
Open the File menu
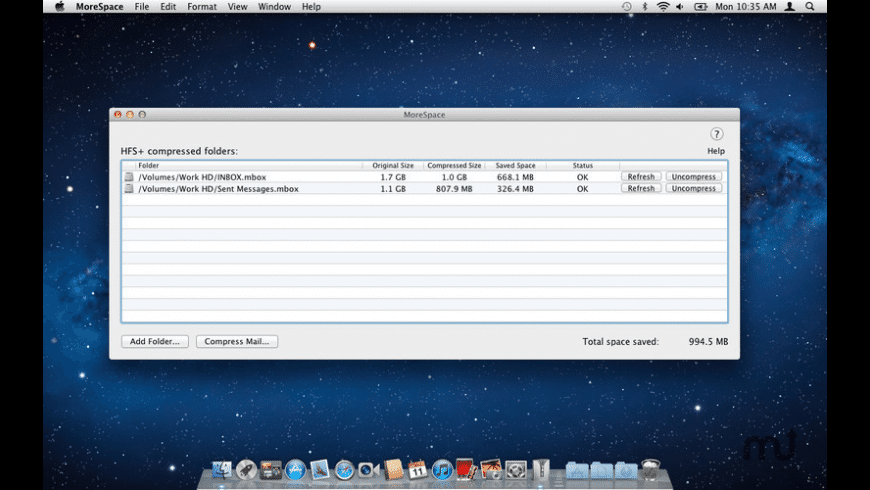point(141,7)
